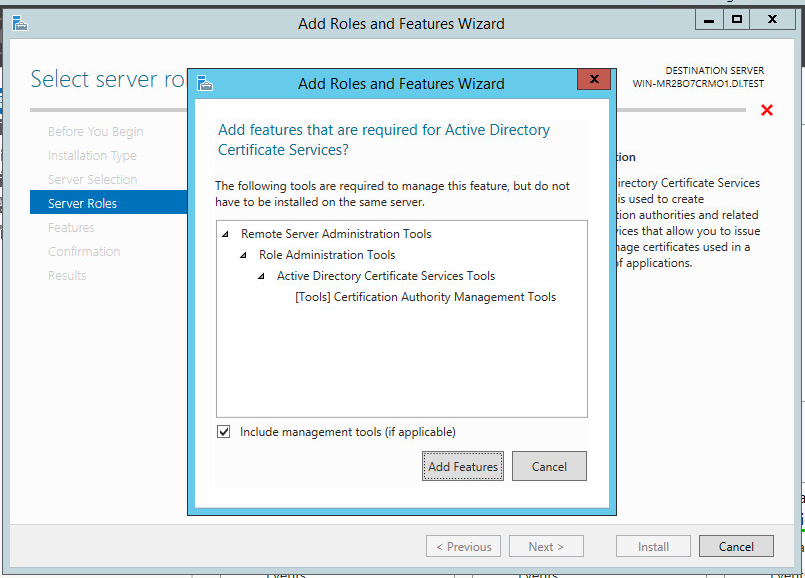Close the Add features required dialog

pos(594,80)
